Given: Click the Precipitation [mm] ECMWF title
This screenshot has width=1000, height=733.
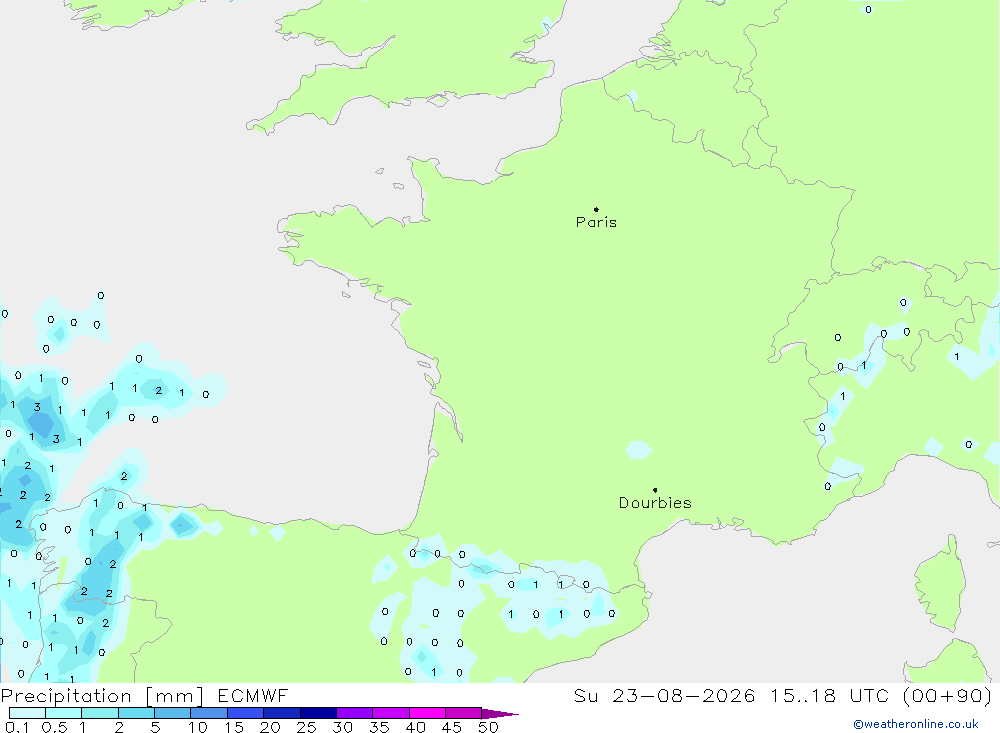Looking at the screenshot, I should [145, 695].
